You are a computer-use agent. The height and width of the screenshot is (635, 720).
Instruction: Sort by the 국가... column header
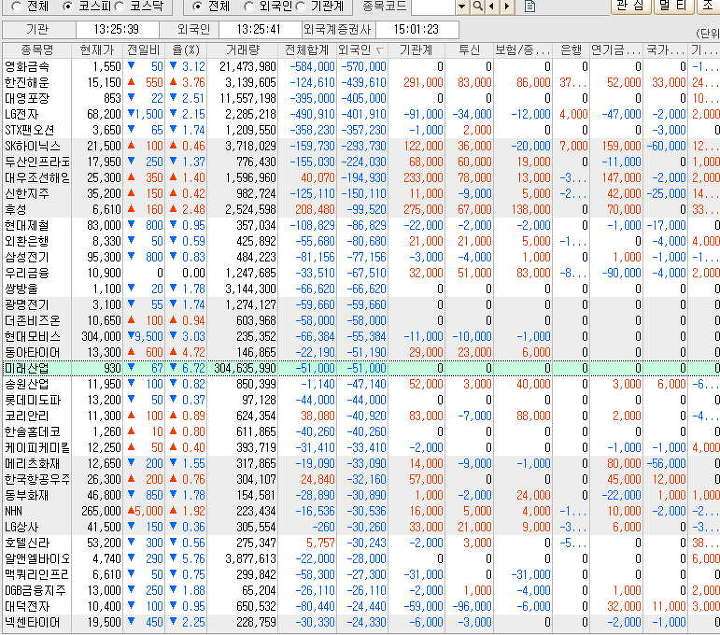pos(664,50)
